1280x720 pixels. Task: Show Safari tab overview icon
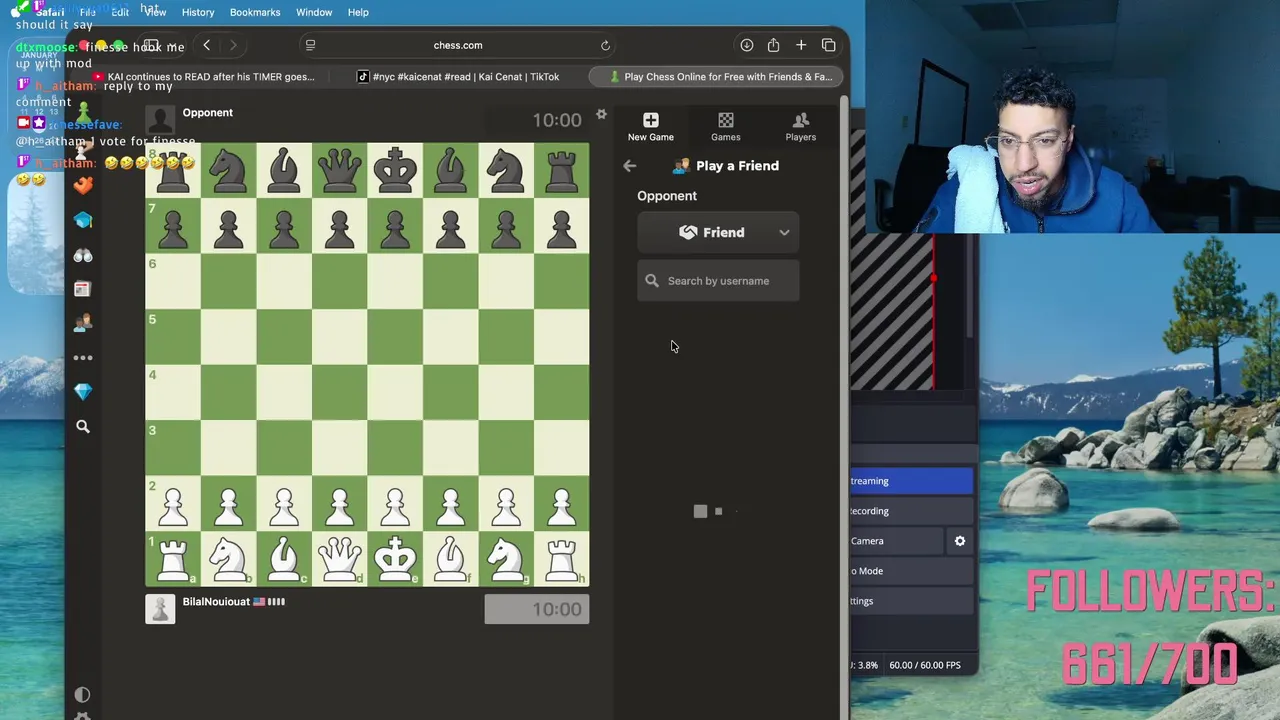tap(829, 45)
